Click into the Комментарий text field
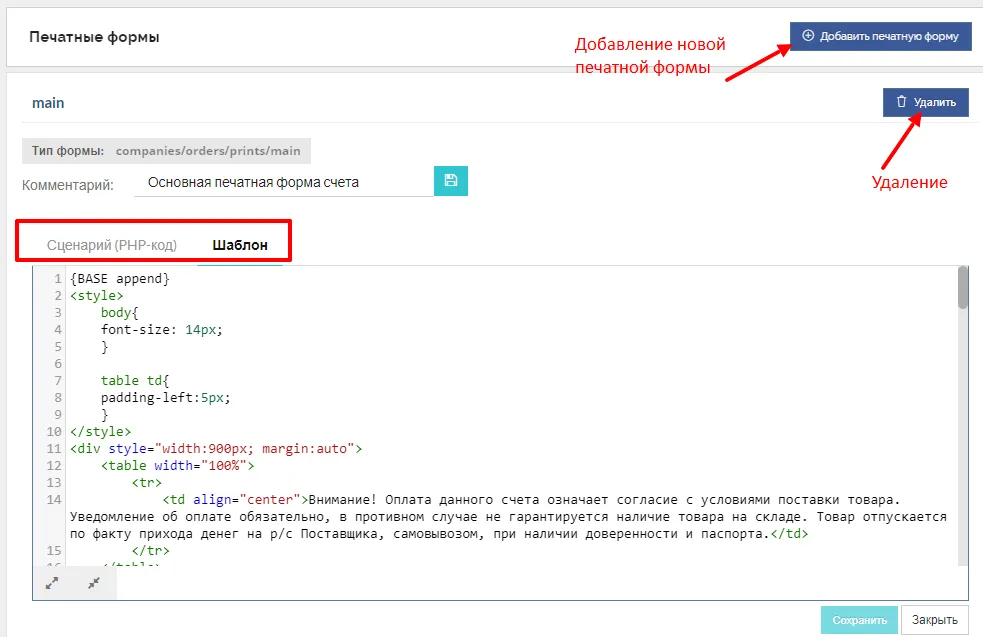This screenshot has width=983, height=637. pyautogui.click(x=283, y=183)
